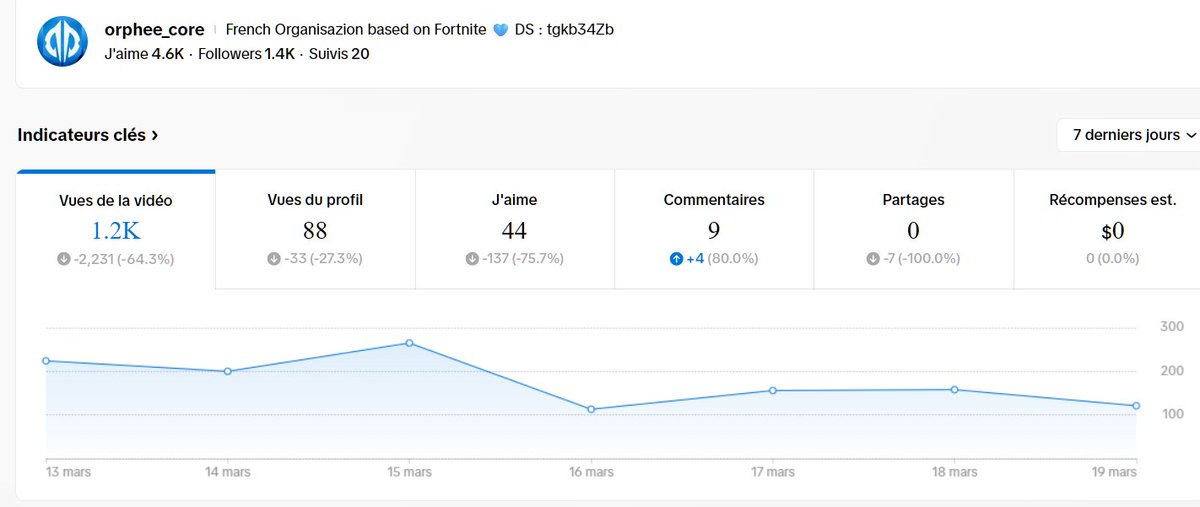Click the 9 comments value

714,231
